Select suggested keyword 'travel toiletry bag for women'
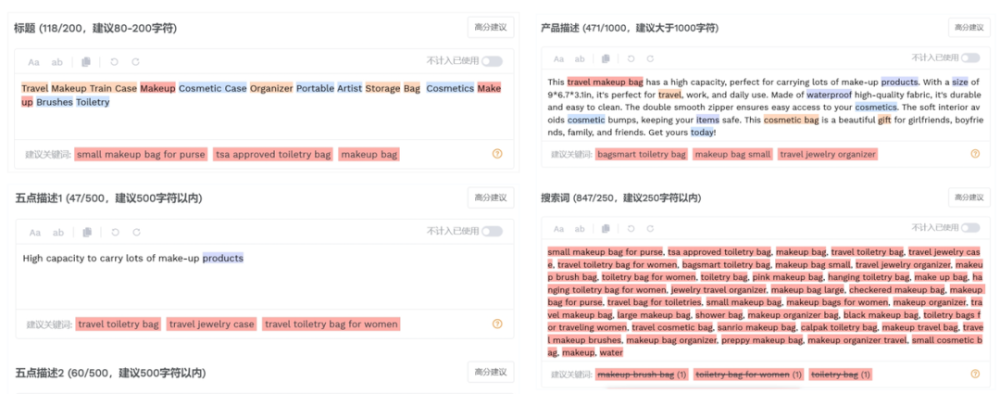 coord(331,325)
